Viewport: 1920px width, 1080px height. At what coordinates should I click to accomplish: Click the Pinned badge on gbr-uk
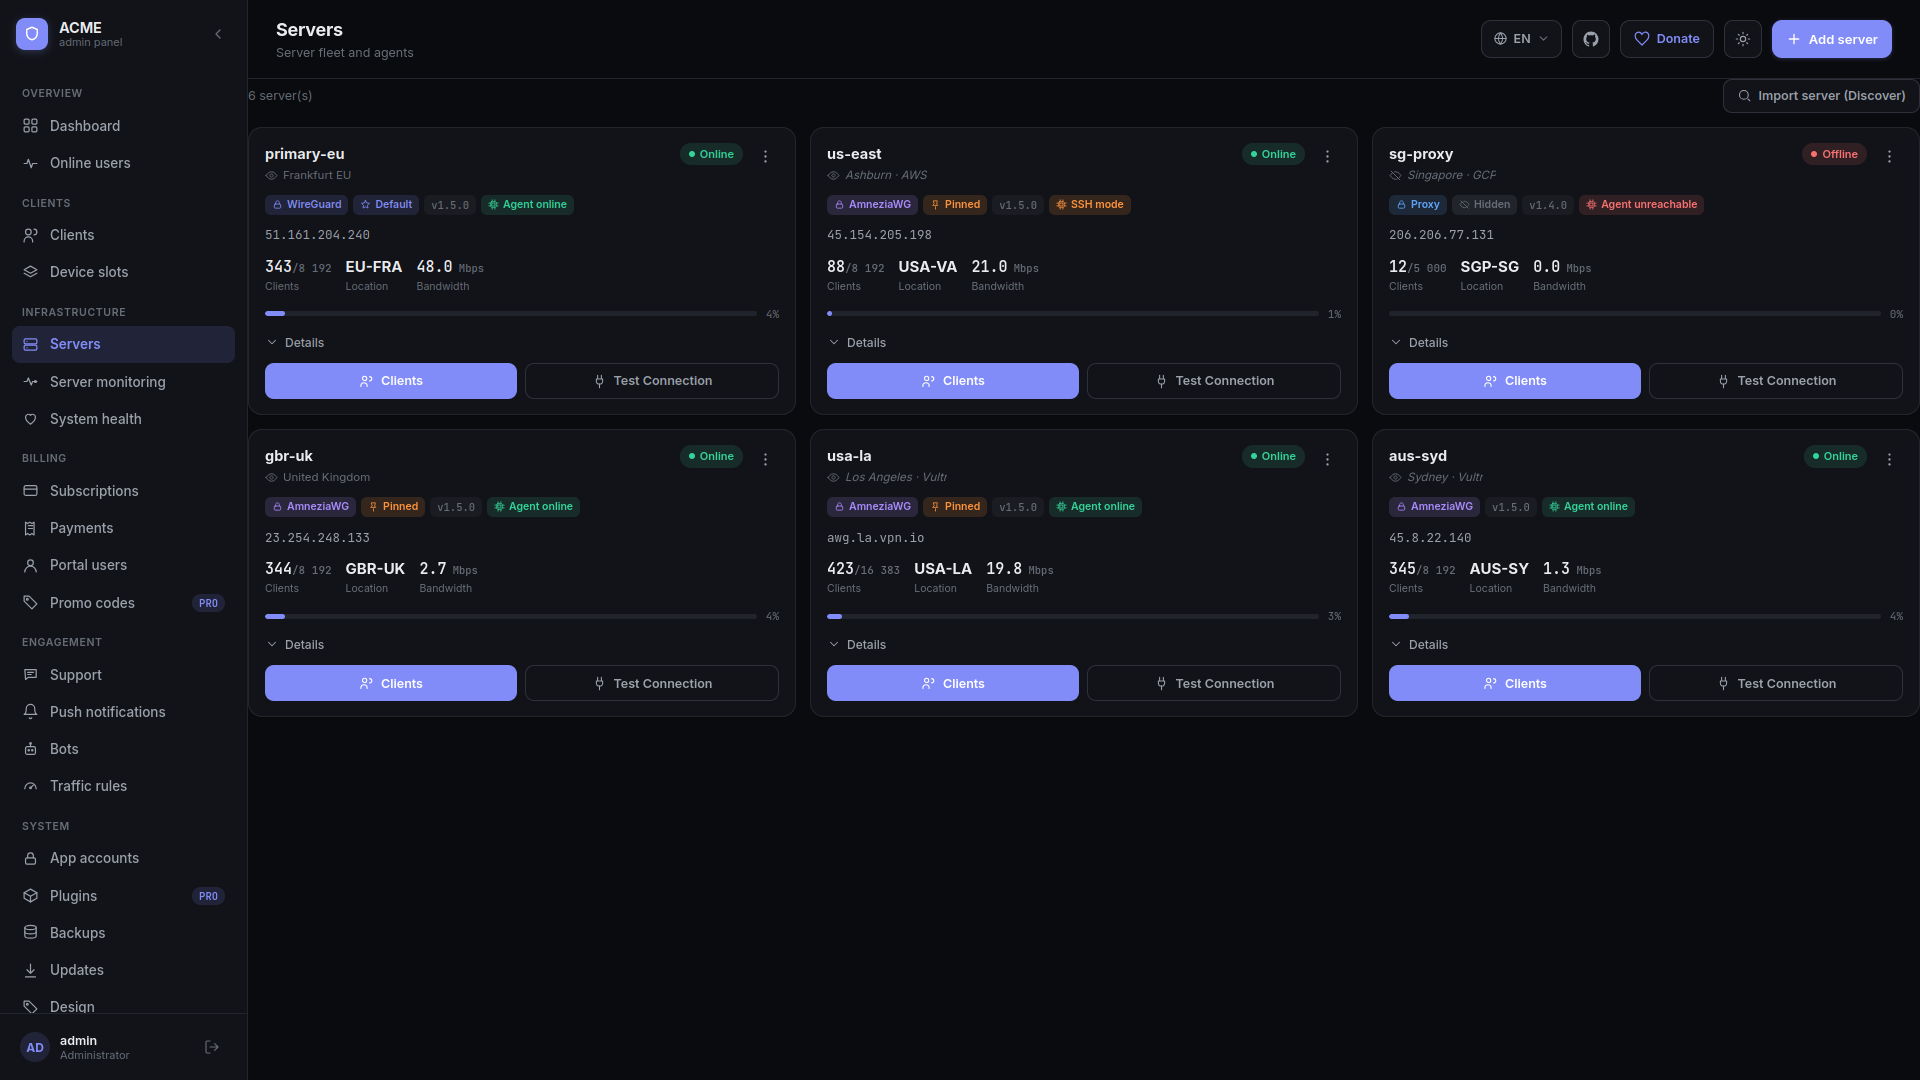393,507
